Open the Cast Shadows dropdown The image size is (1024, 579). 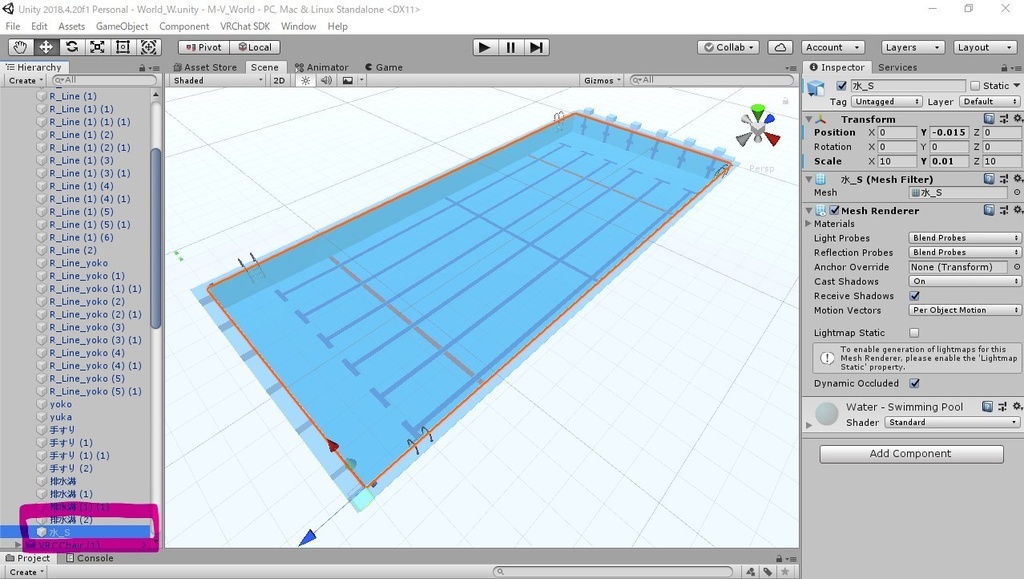(963, 281)
